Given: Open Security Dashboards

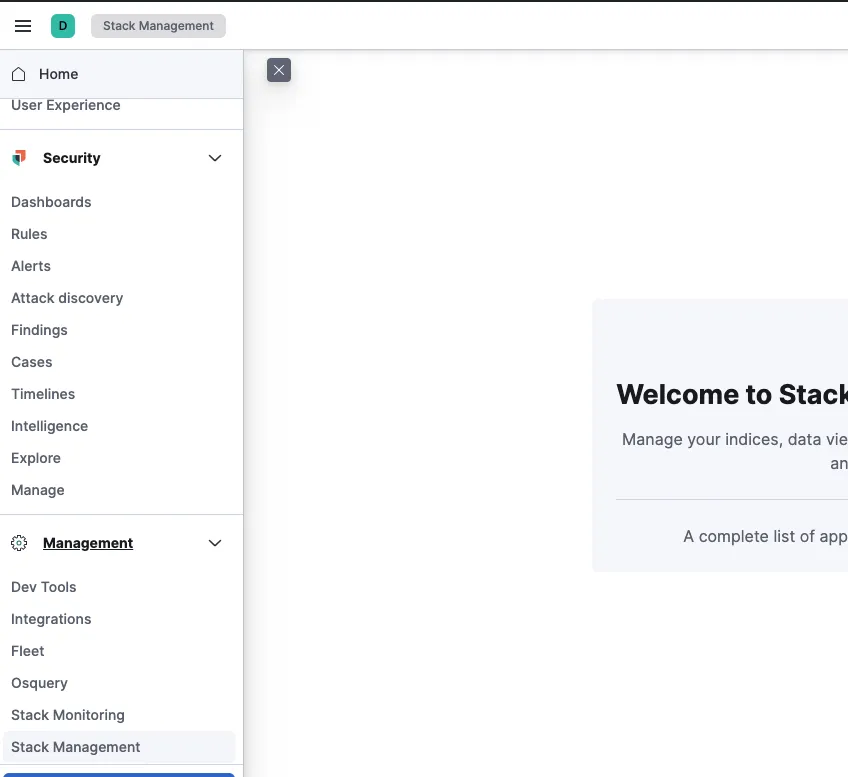Looking at the screenshot, I should (x=51, y=202).
